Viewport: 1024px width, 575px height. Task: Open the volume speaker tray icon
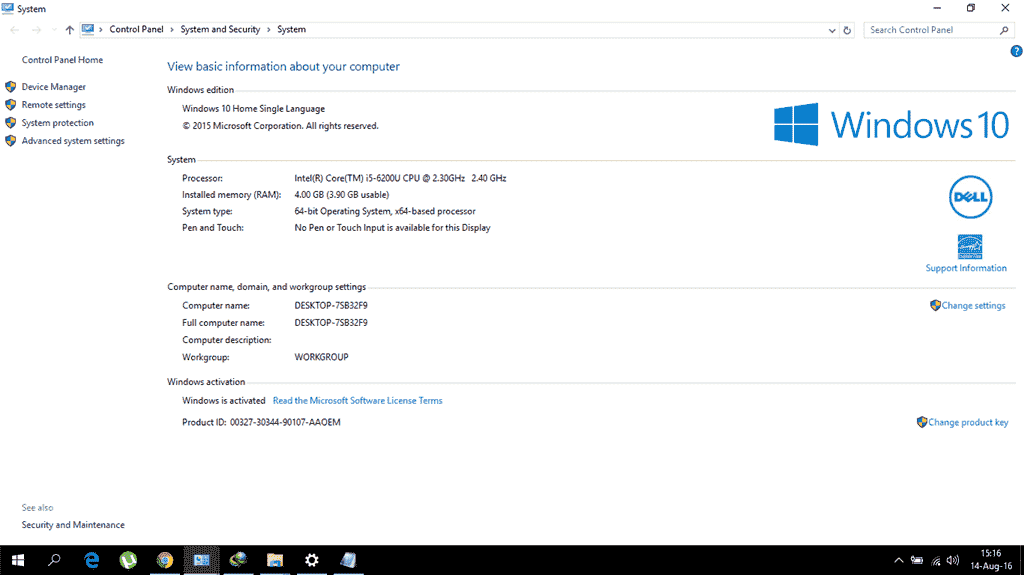click(953, 560)
